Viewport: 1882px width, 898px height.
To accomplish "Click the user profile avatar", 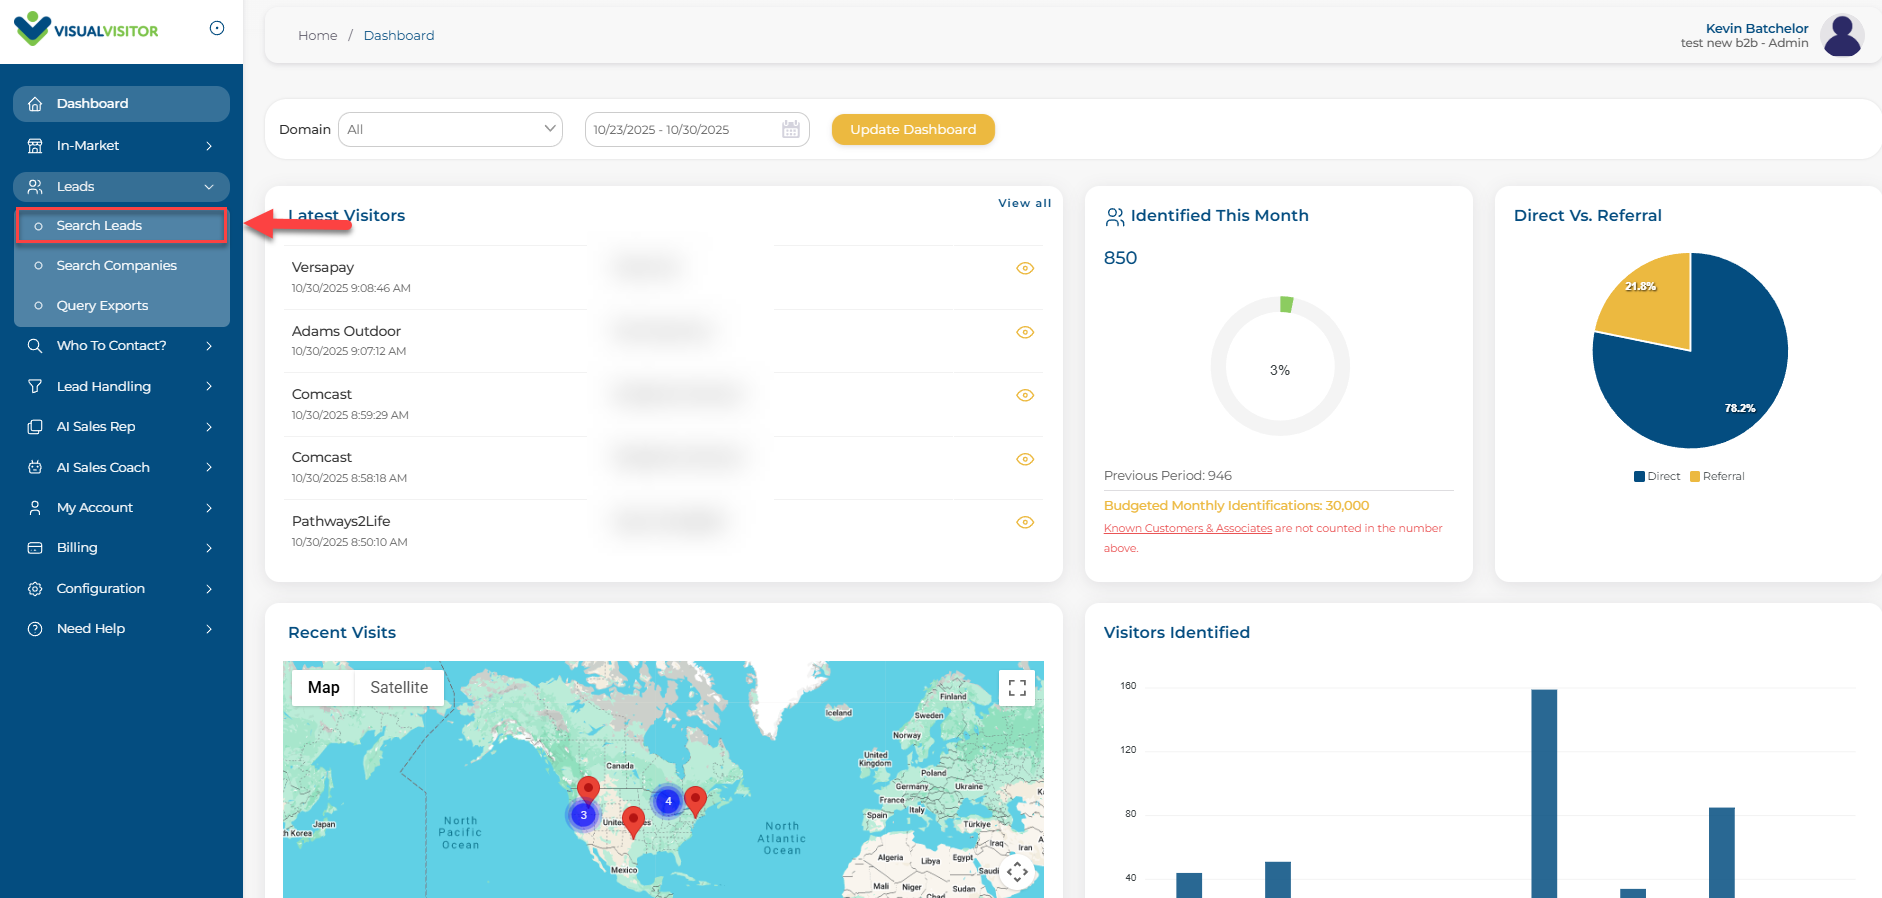I will tap(1841, 35).
